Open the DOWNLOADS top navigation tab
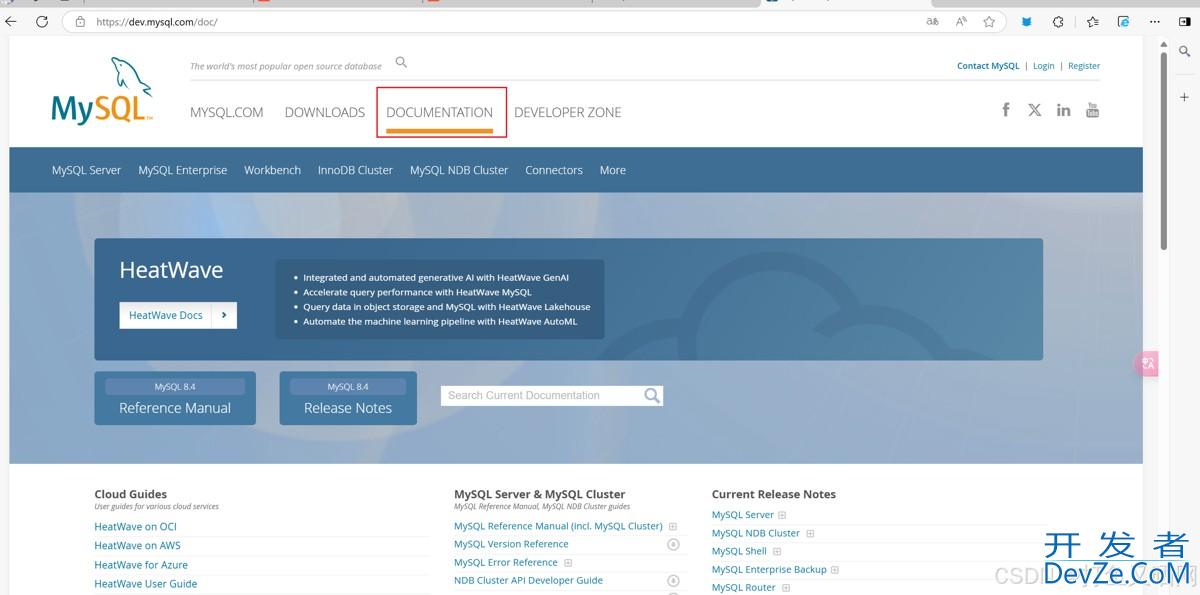The height and width of the screenshot is (595, 1200). point(324,113)
